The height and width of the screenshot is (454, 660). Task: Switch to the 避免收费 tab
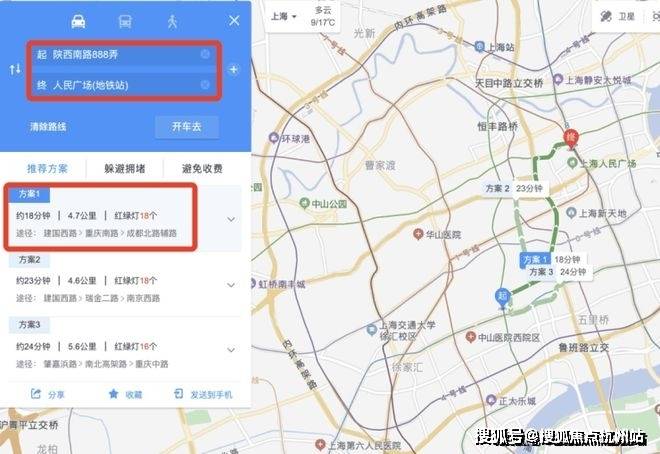pos(202,169)
